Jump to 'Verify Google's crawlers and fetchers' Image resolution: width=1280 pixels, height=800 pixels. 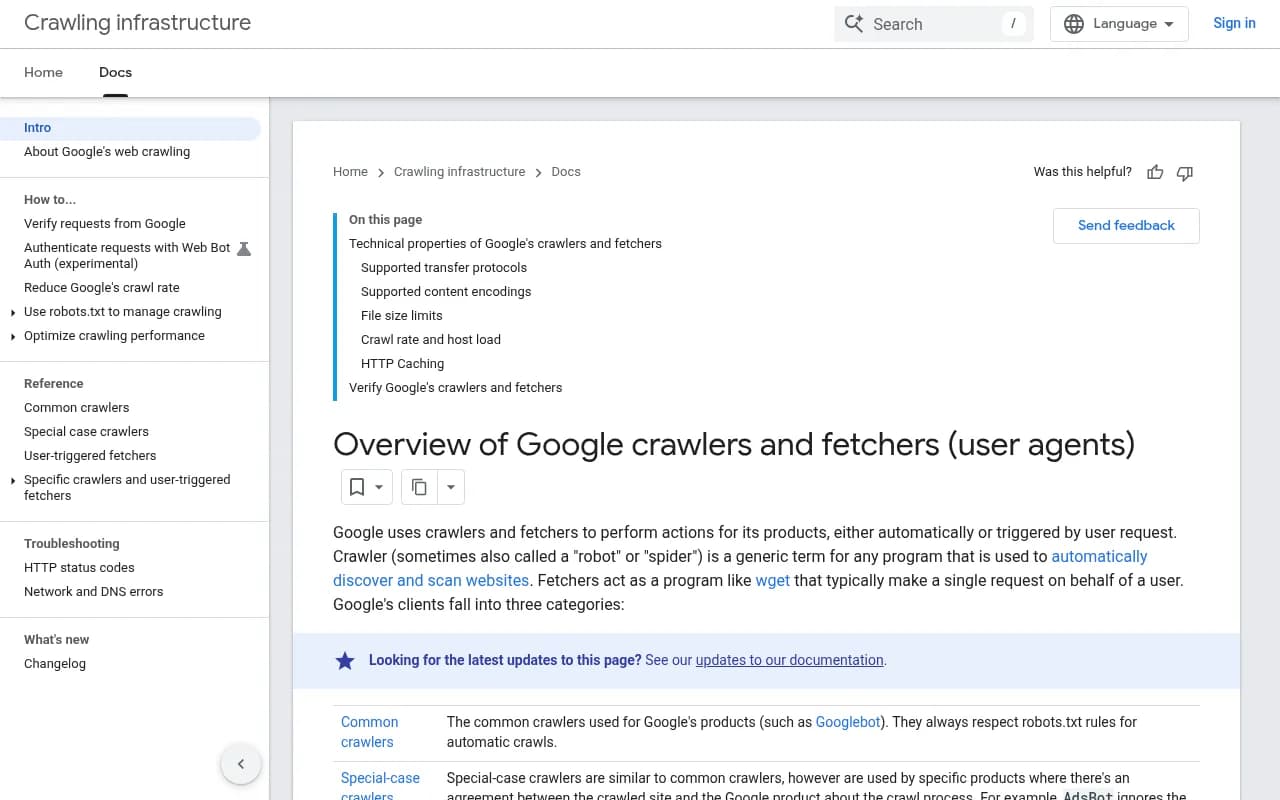[x=455, y=388]
